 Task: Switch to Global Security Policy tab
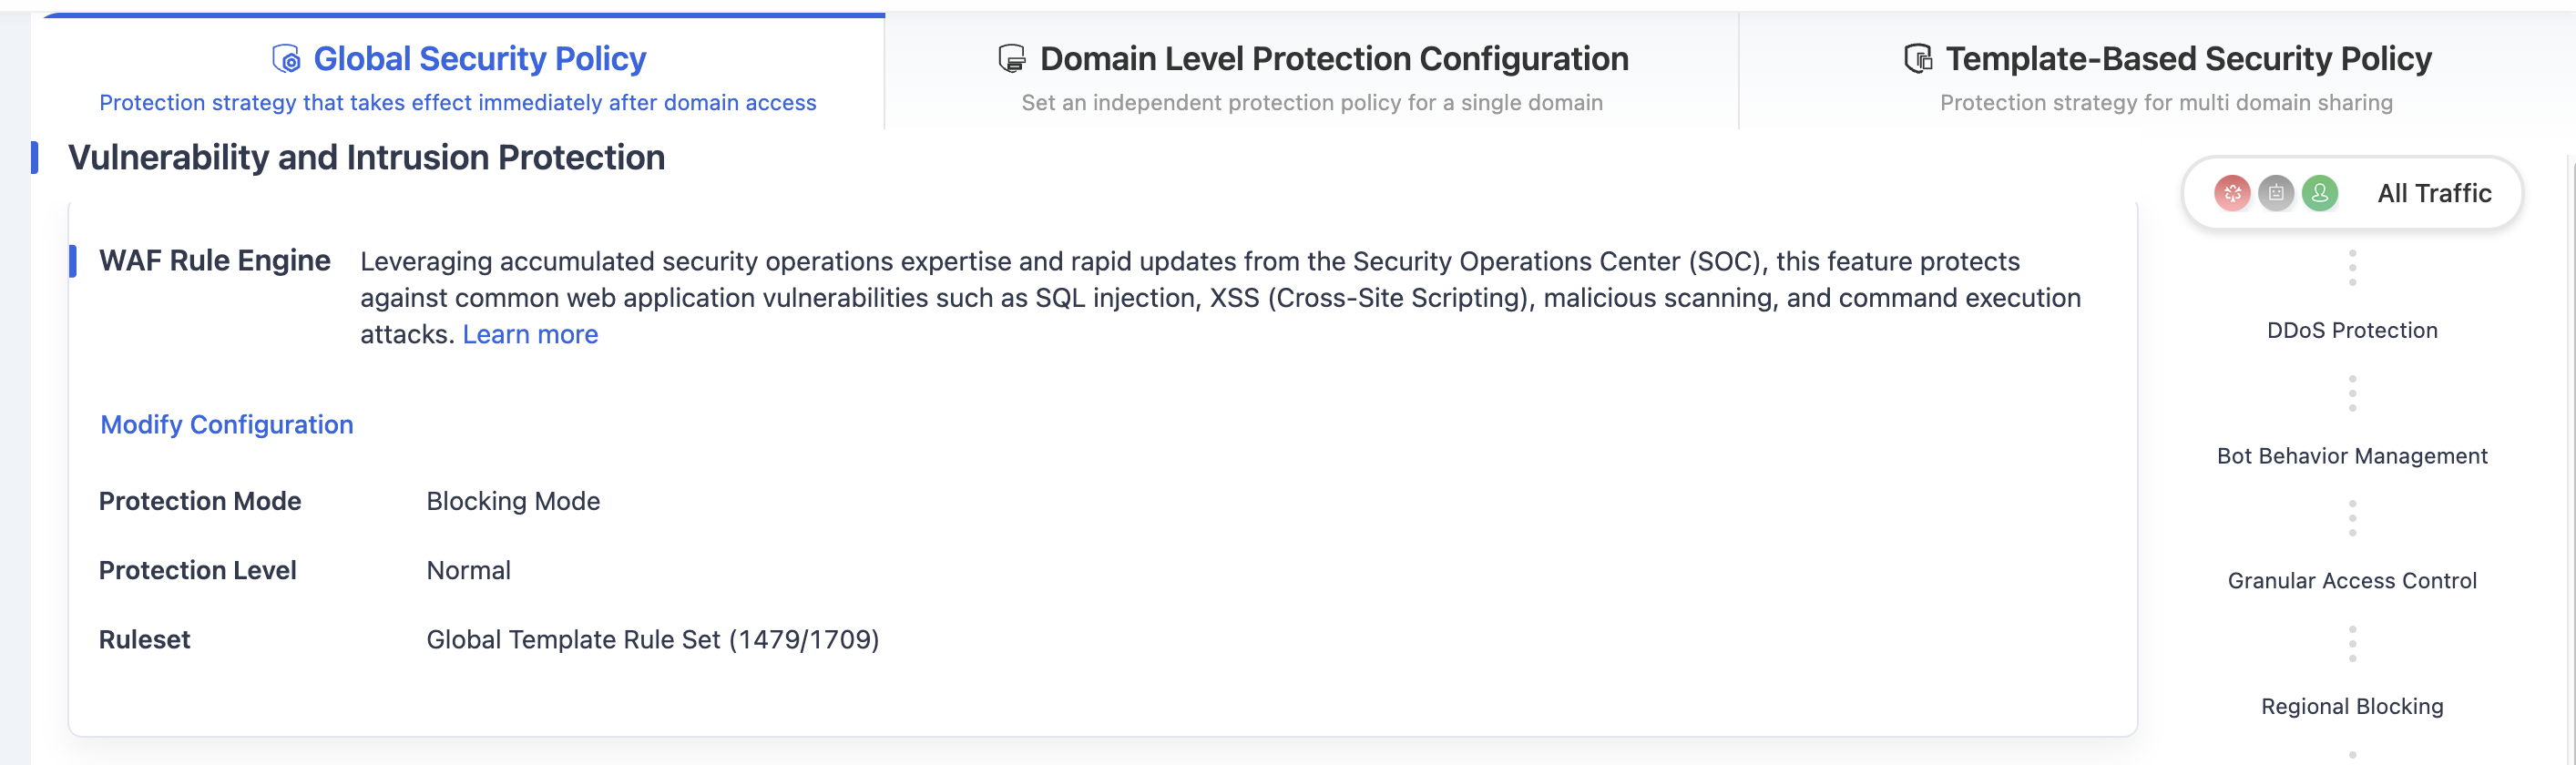pyautogui.click(x=459, y=73)
